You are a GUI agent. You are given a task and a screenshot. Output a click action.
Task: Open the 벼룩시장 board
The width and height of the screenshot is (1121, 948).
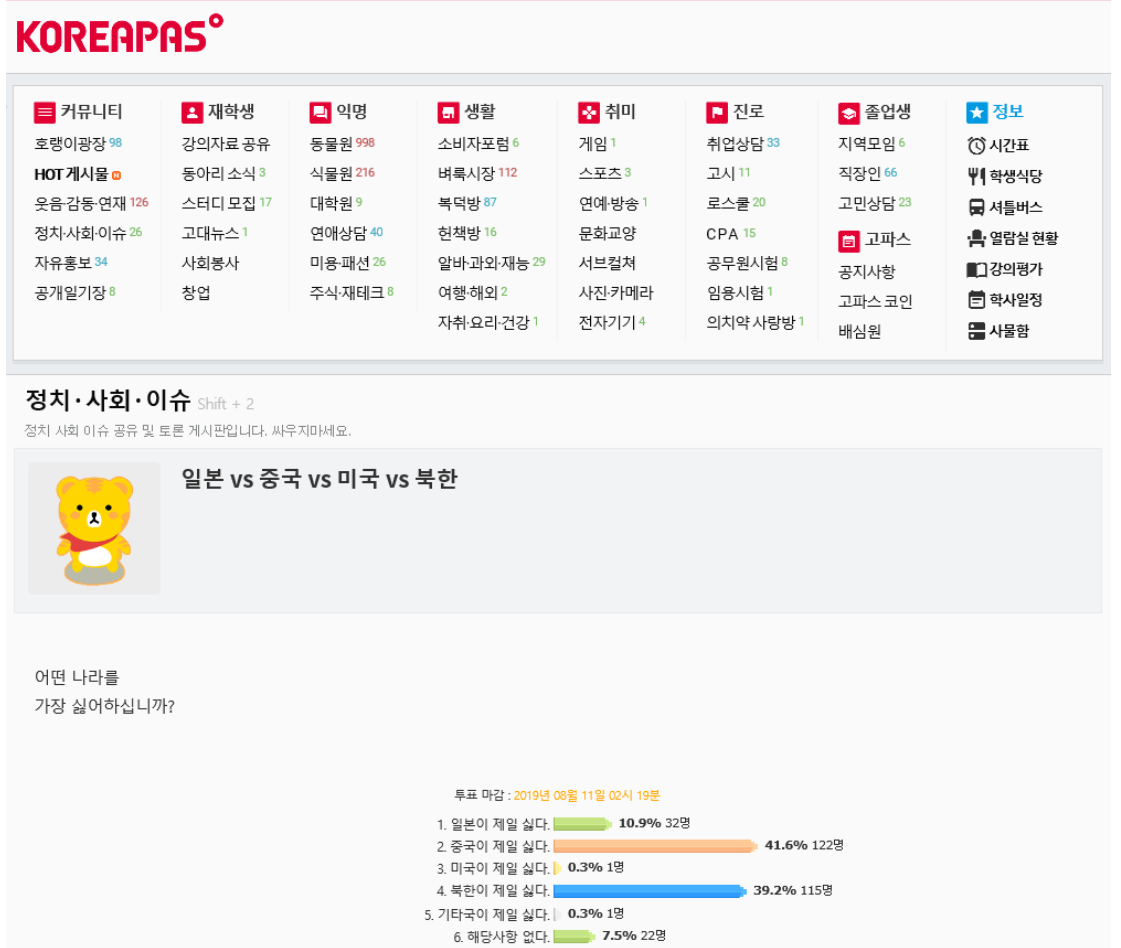tap(466, 174)
